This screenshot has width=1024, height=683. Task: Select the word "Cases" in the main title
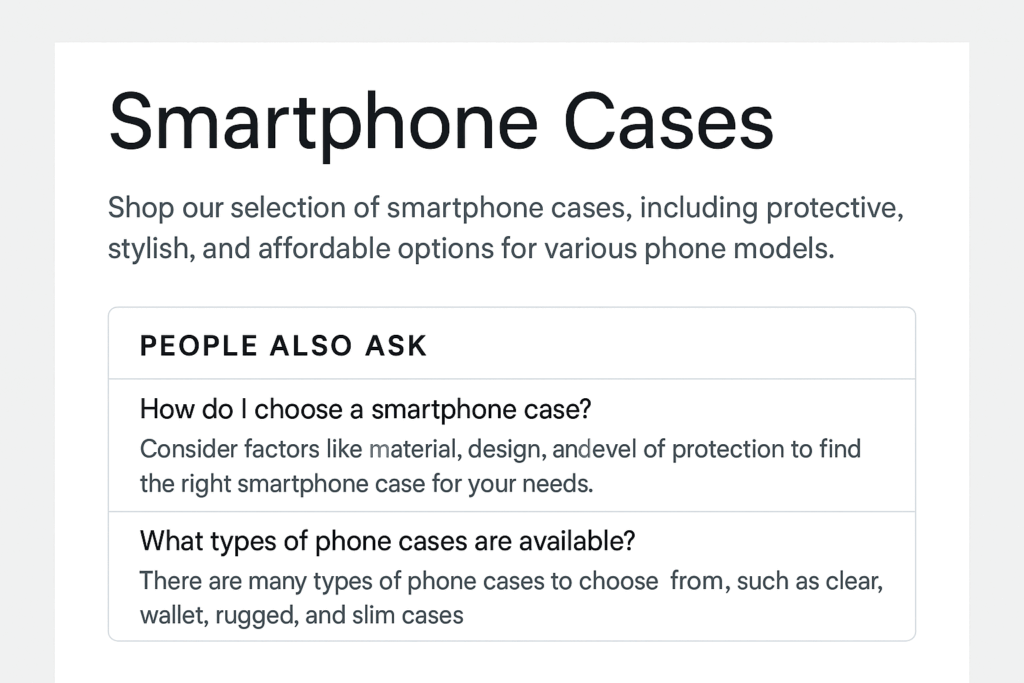click(x=669, y=122)
